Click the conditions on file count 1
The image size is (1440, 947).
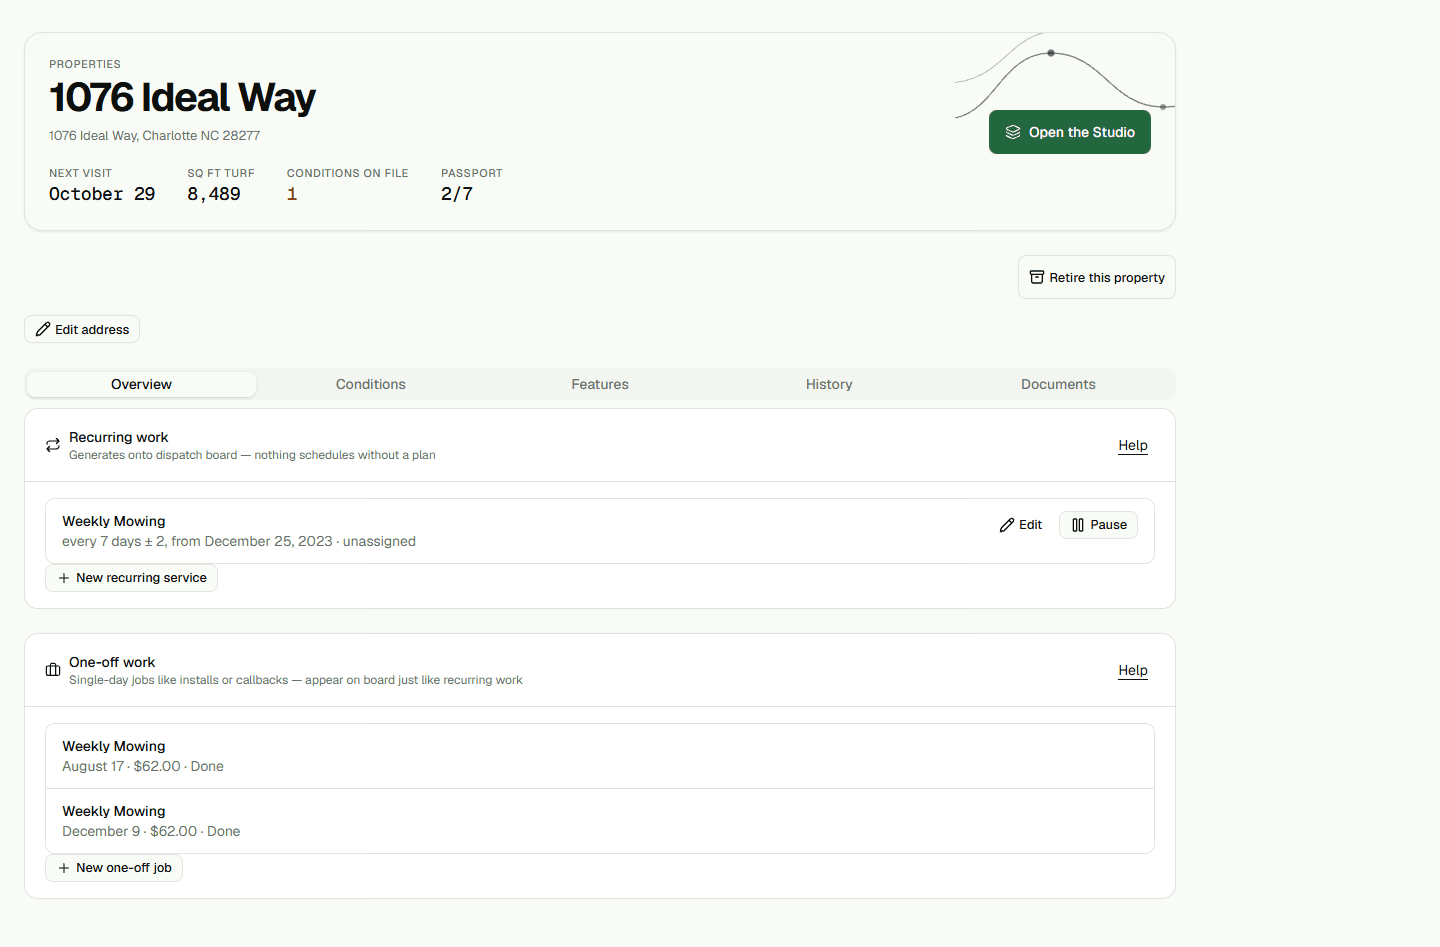(292, 194)
